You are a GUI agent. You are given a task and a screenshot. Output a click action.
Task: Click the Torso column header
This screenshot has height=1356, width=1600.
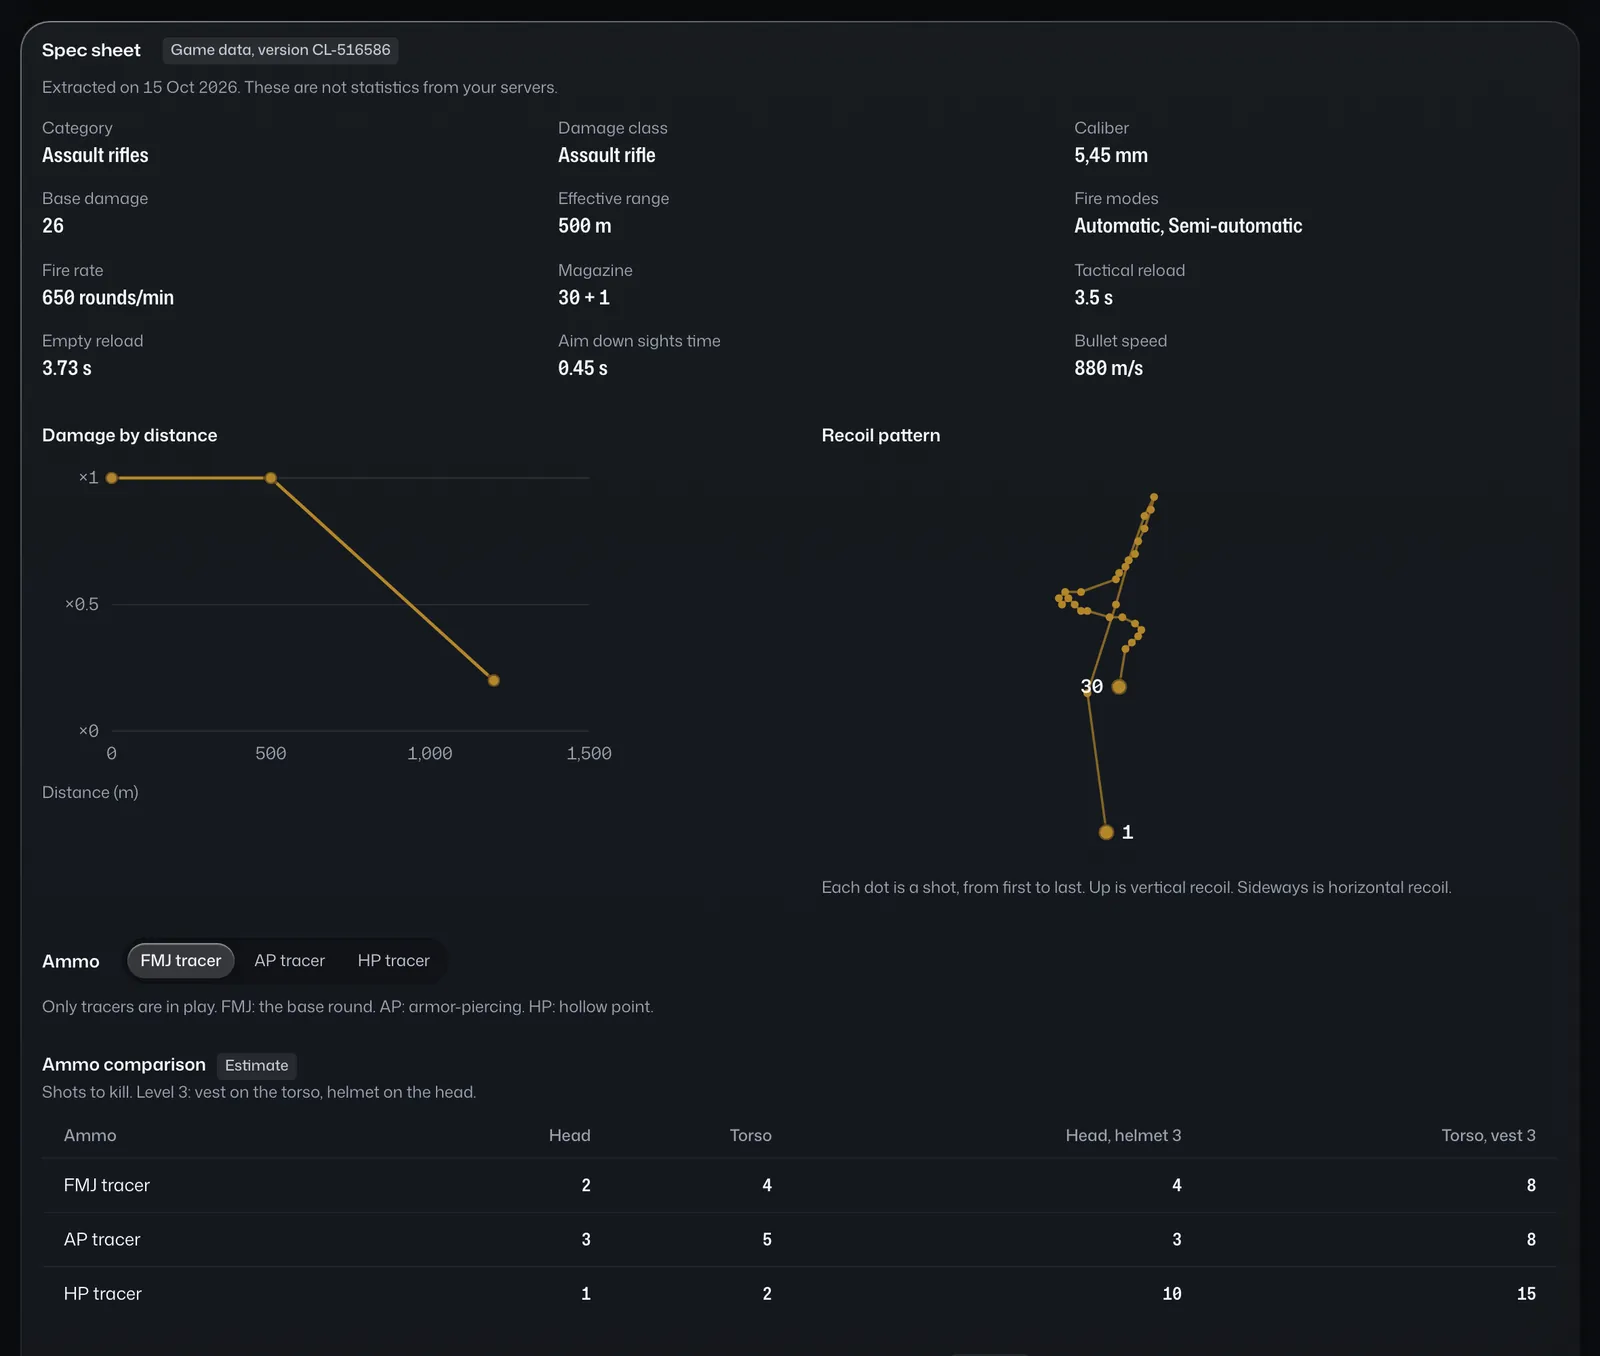(x=751, y=1135)
